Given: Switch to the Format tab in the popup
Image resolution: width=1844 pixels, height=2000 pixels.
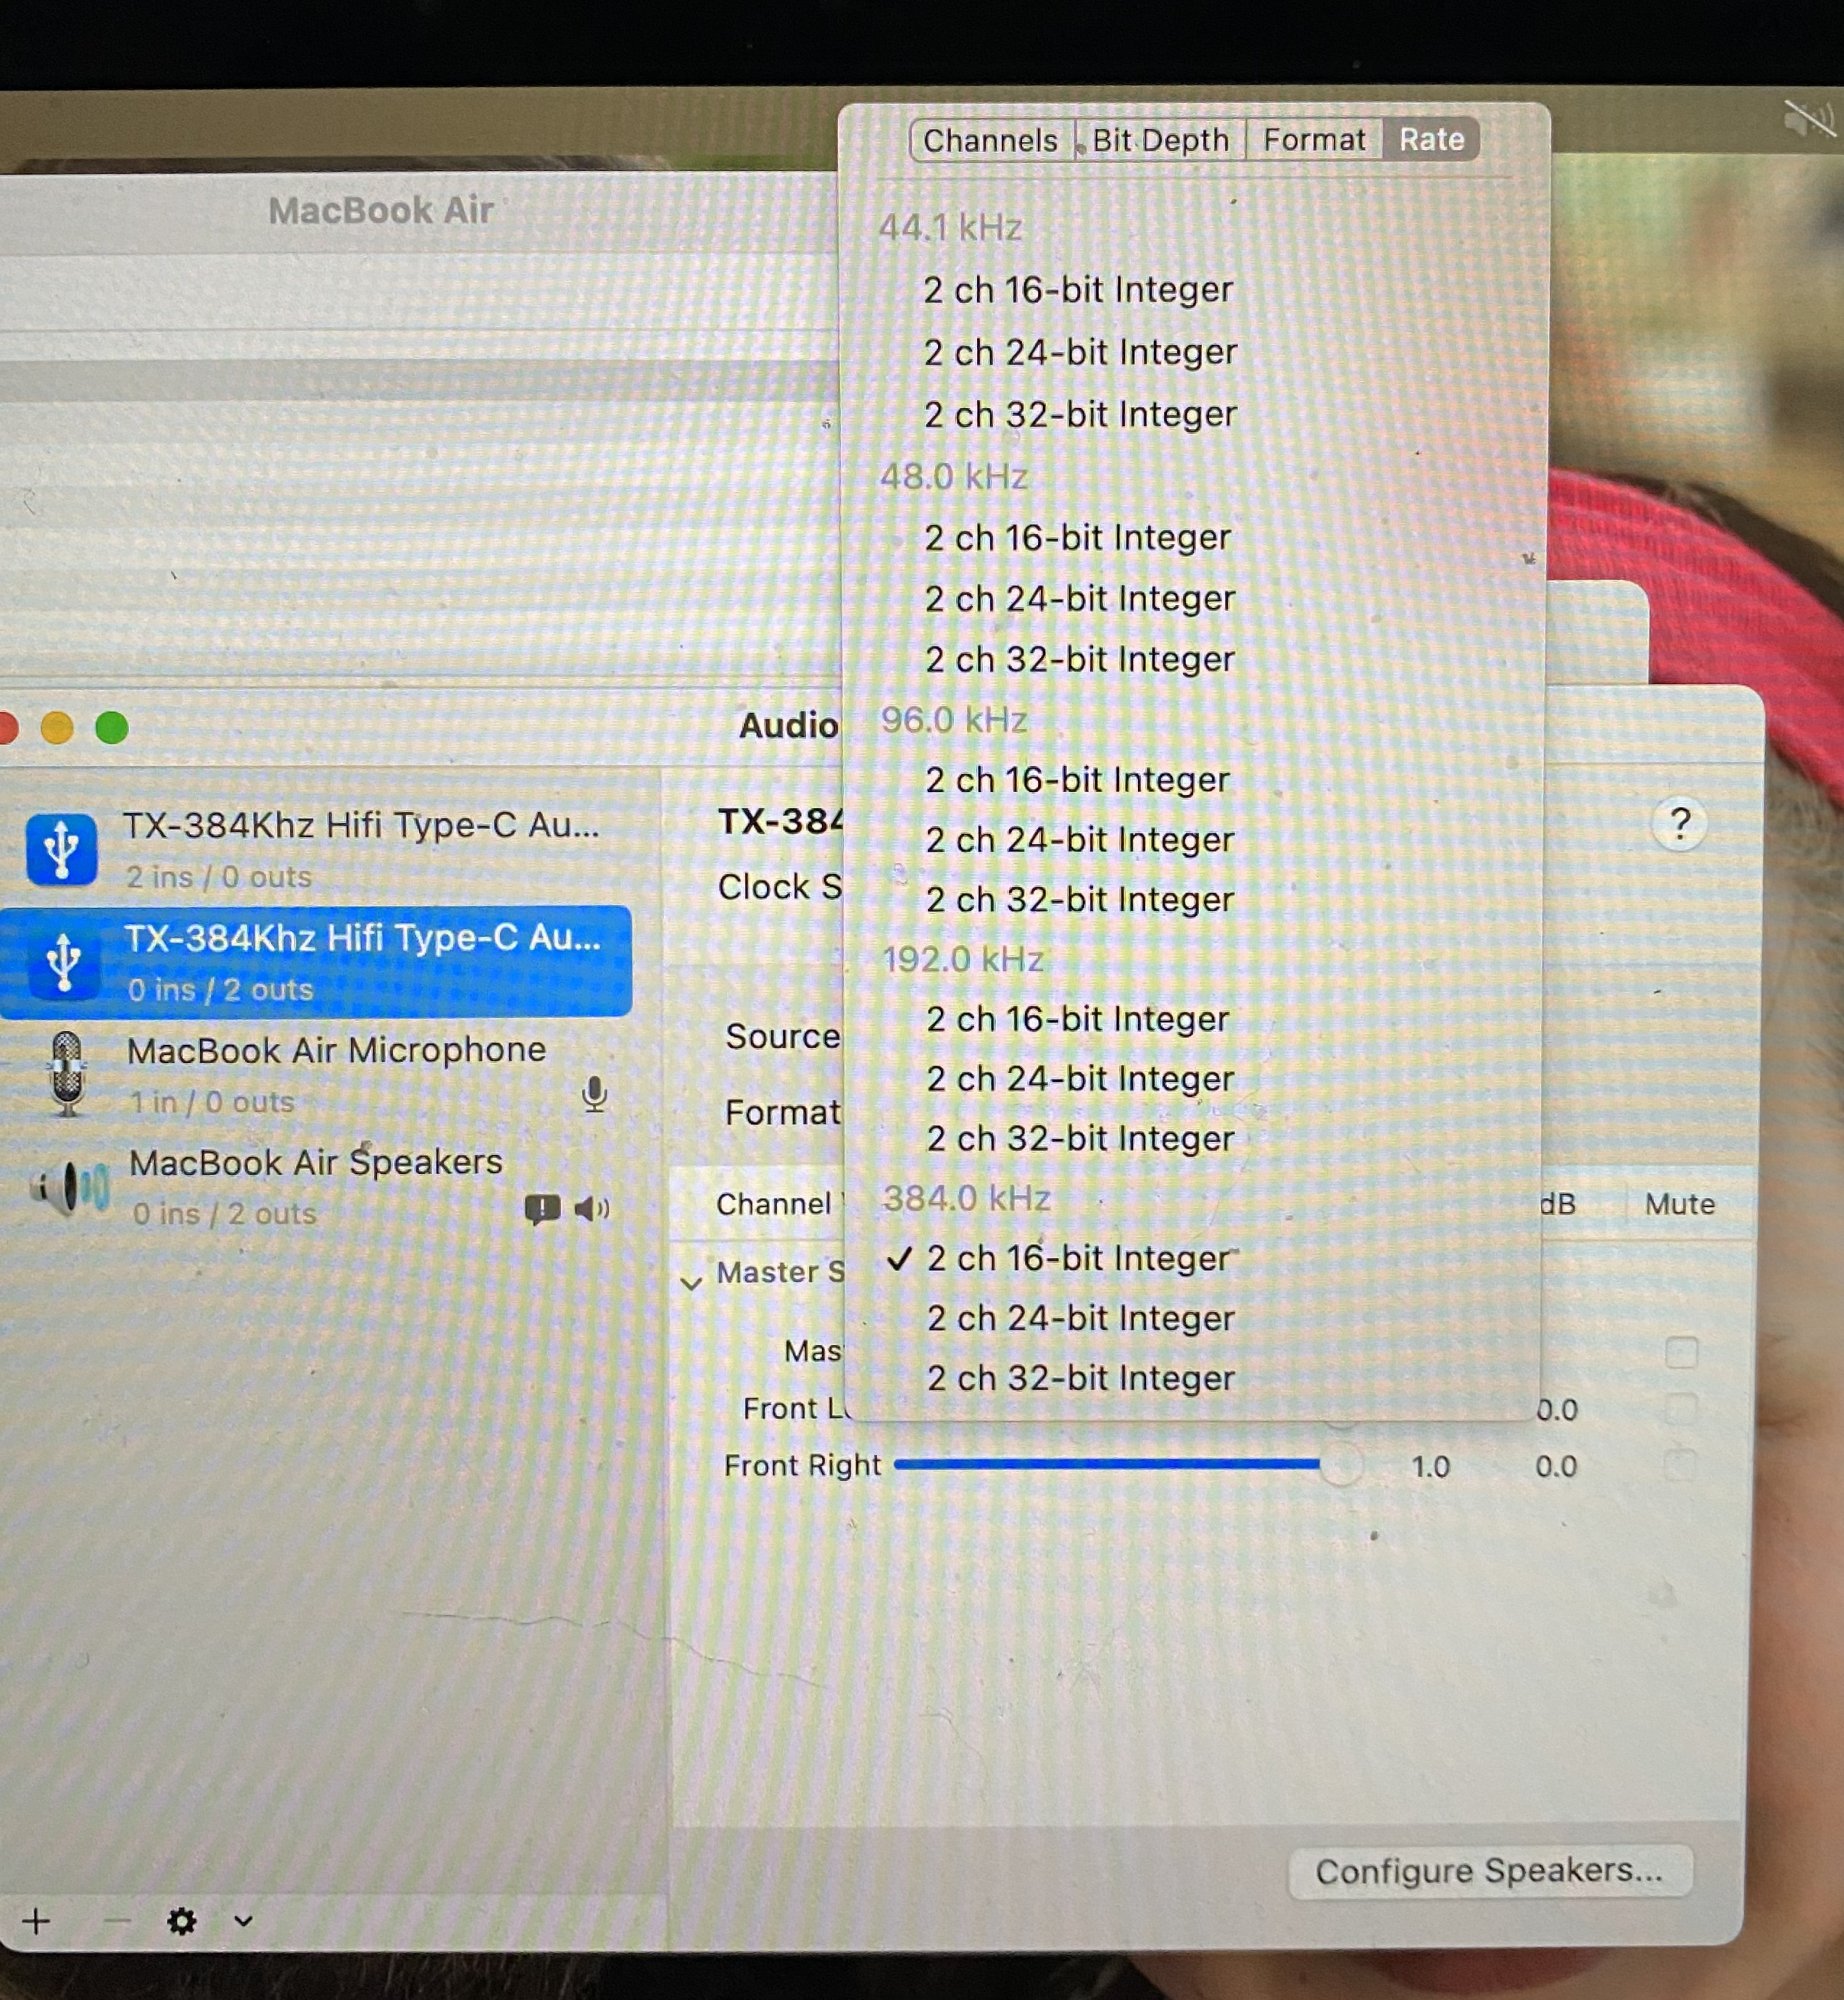Looking at the screenshot, I should coord(1314,140).
